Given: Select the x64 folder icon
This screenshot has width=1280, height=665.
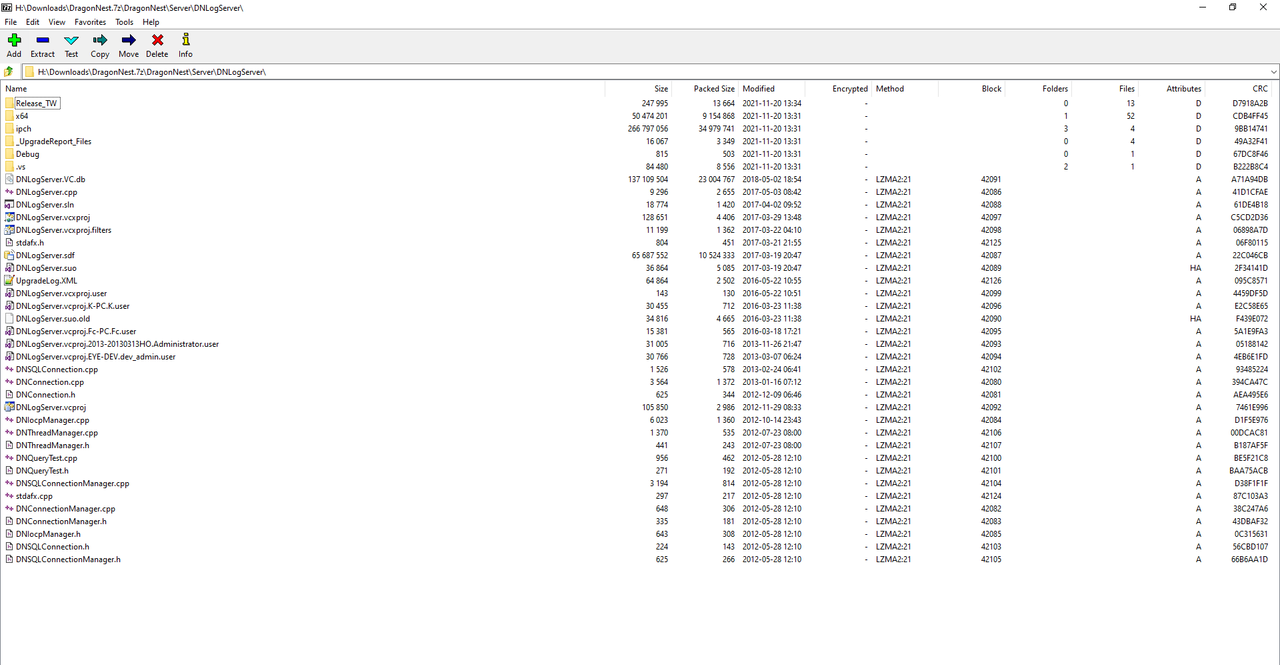Looking at the screenshot, I should point(9,116).
